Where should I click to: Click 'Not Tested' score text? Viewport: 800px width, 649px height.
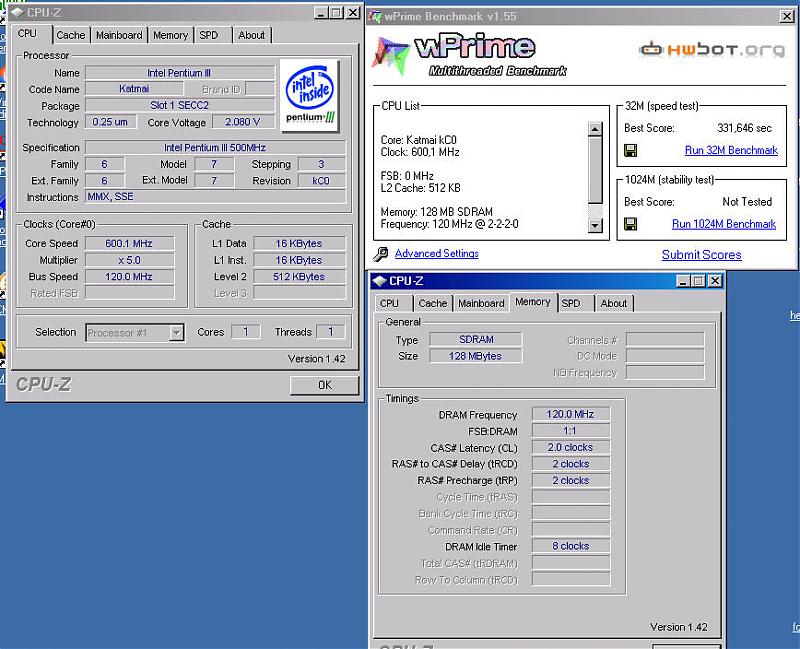click(747, 202)
